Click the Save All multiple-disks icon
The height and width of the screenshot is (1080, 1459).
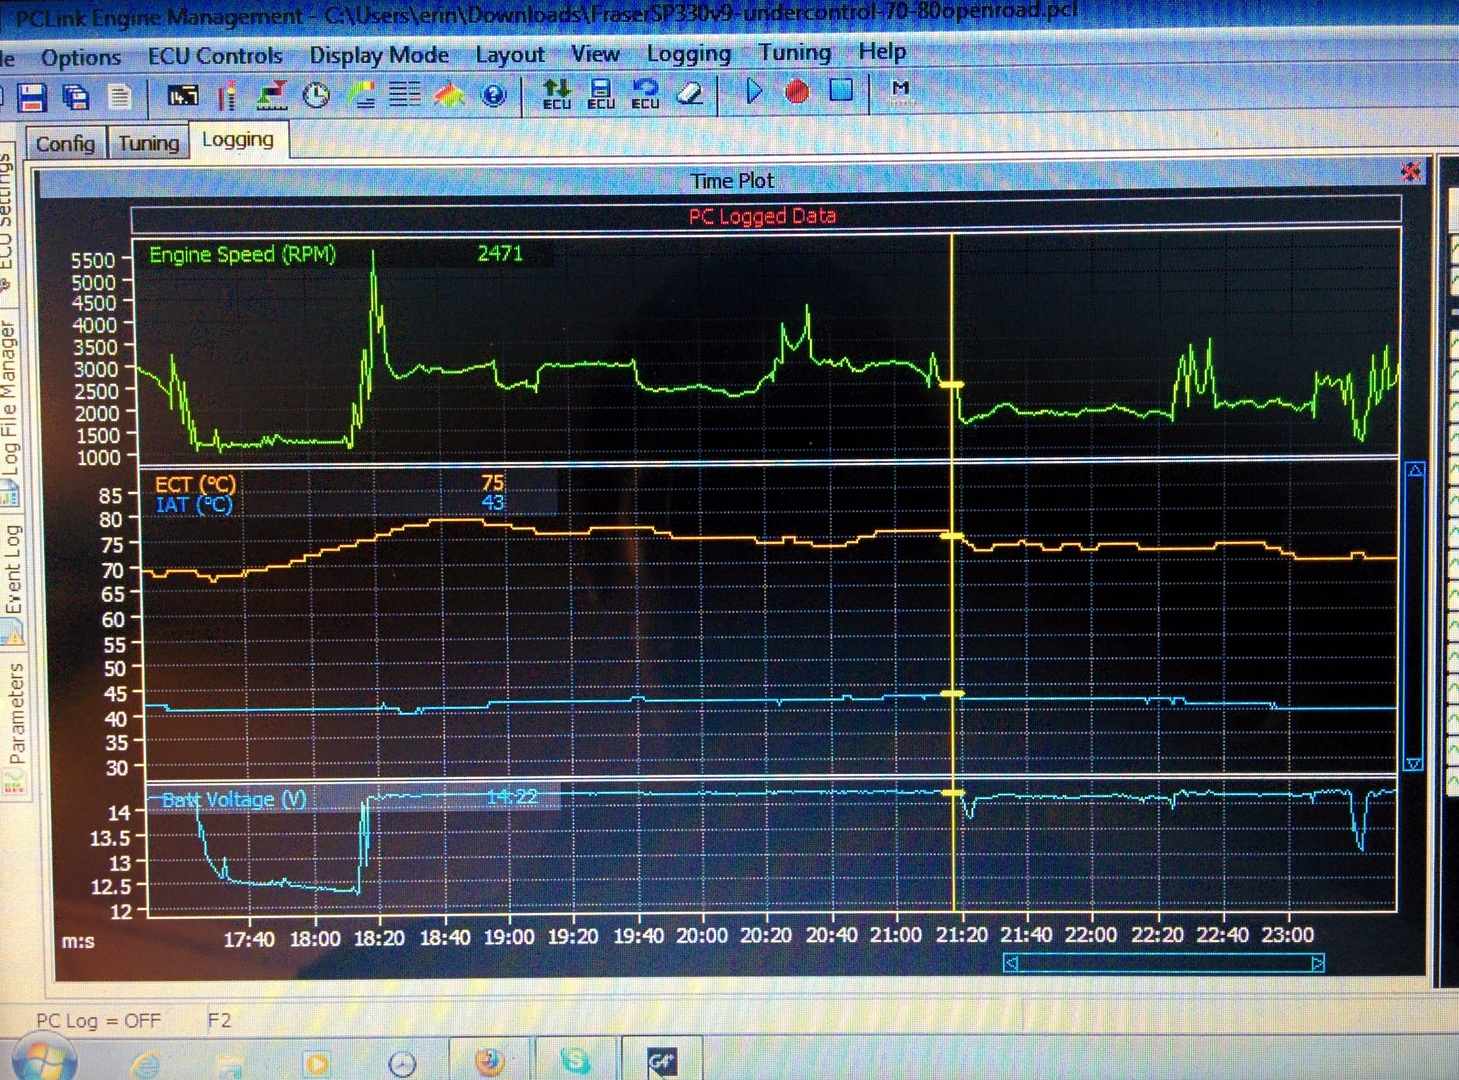coord(76,97)
